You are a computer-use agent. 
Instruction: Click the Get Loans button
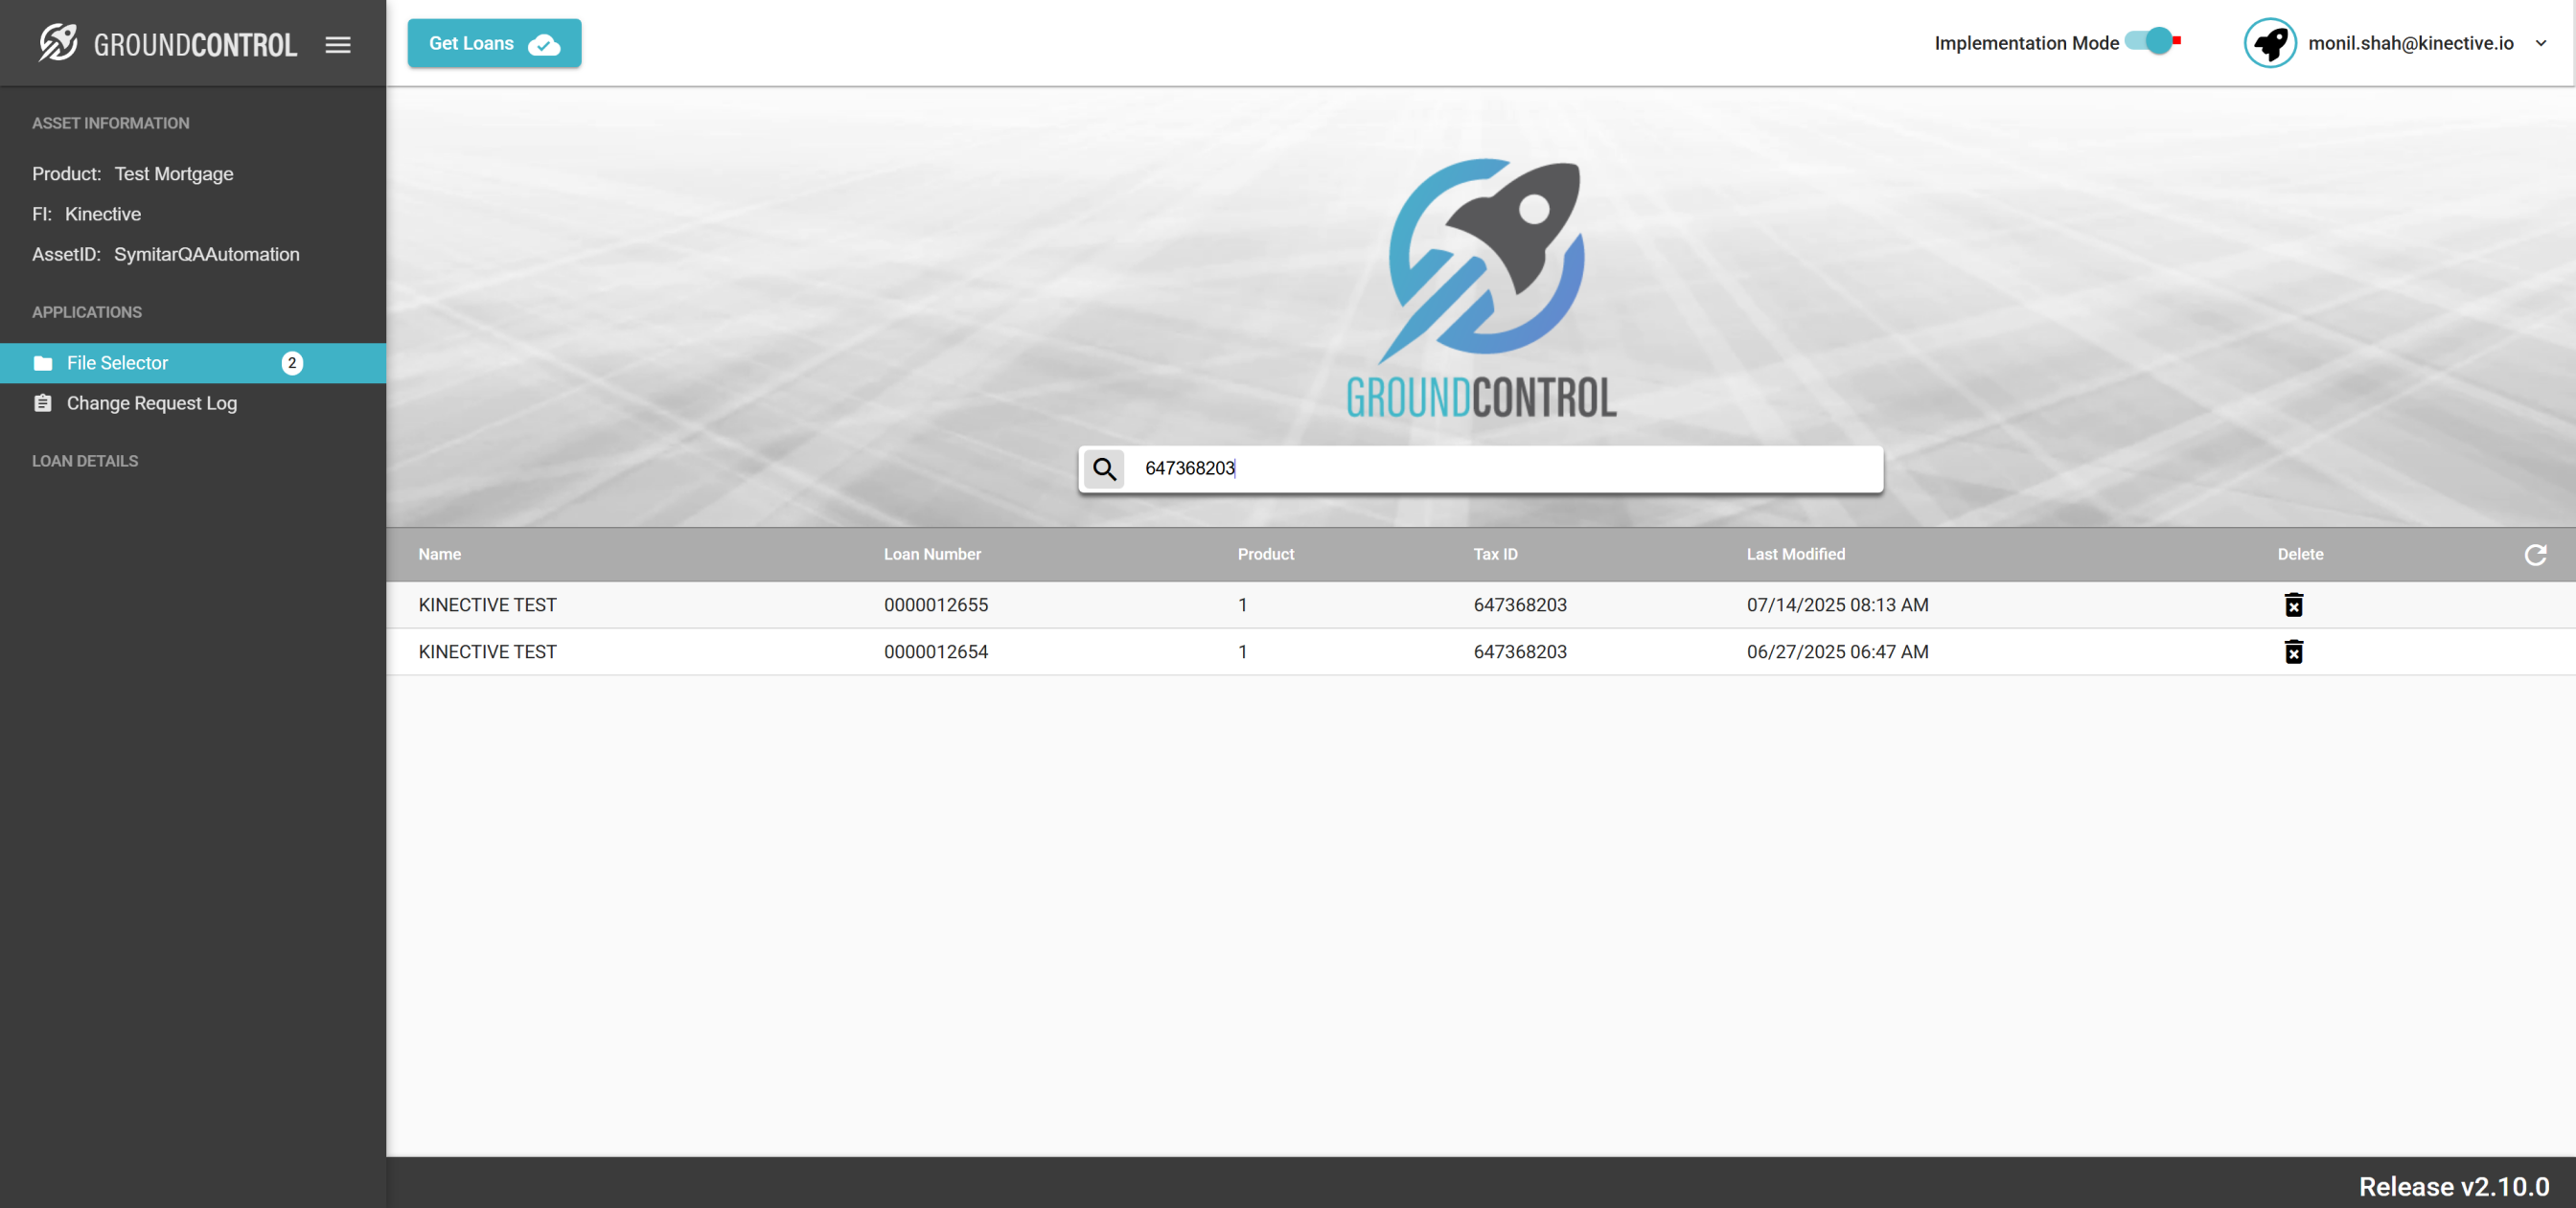tap(494, 43)
